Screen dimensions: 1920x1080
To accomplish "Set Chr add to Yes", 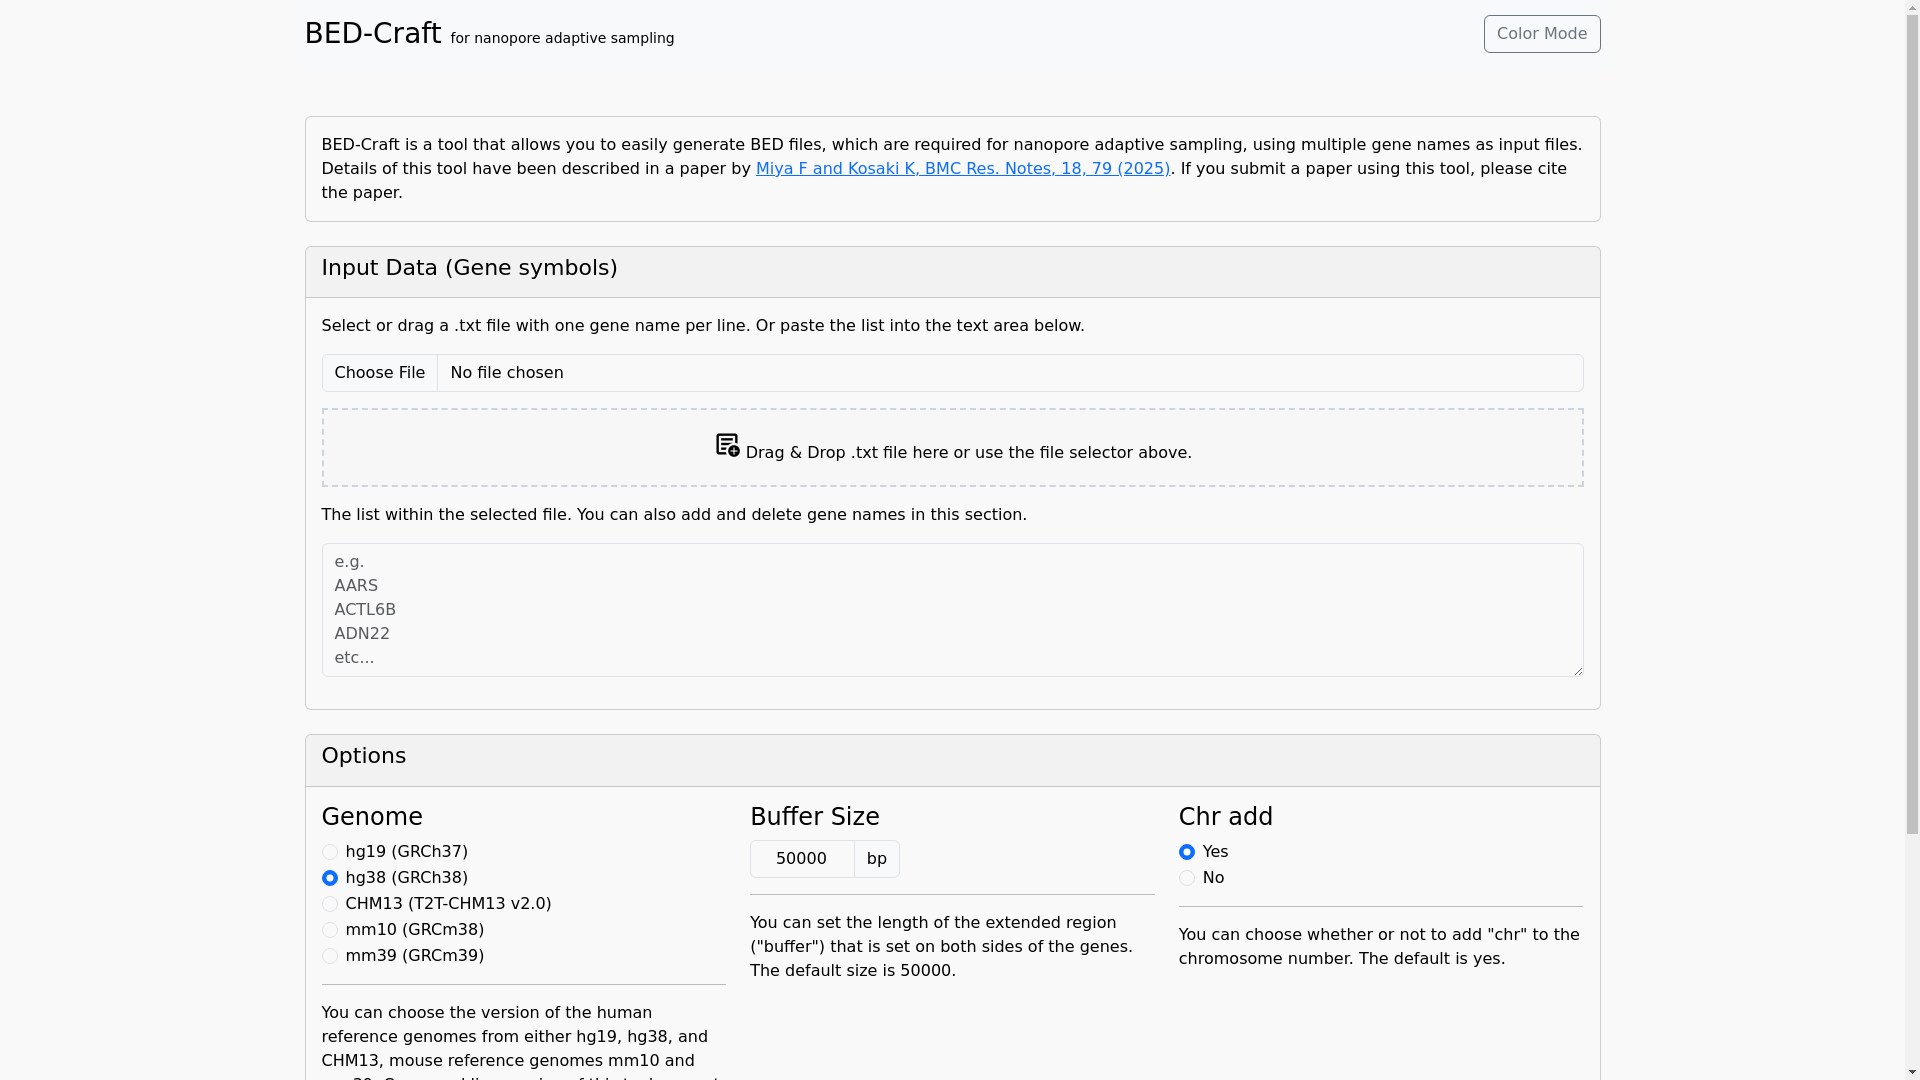I will [x=1187, y=852].
